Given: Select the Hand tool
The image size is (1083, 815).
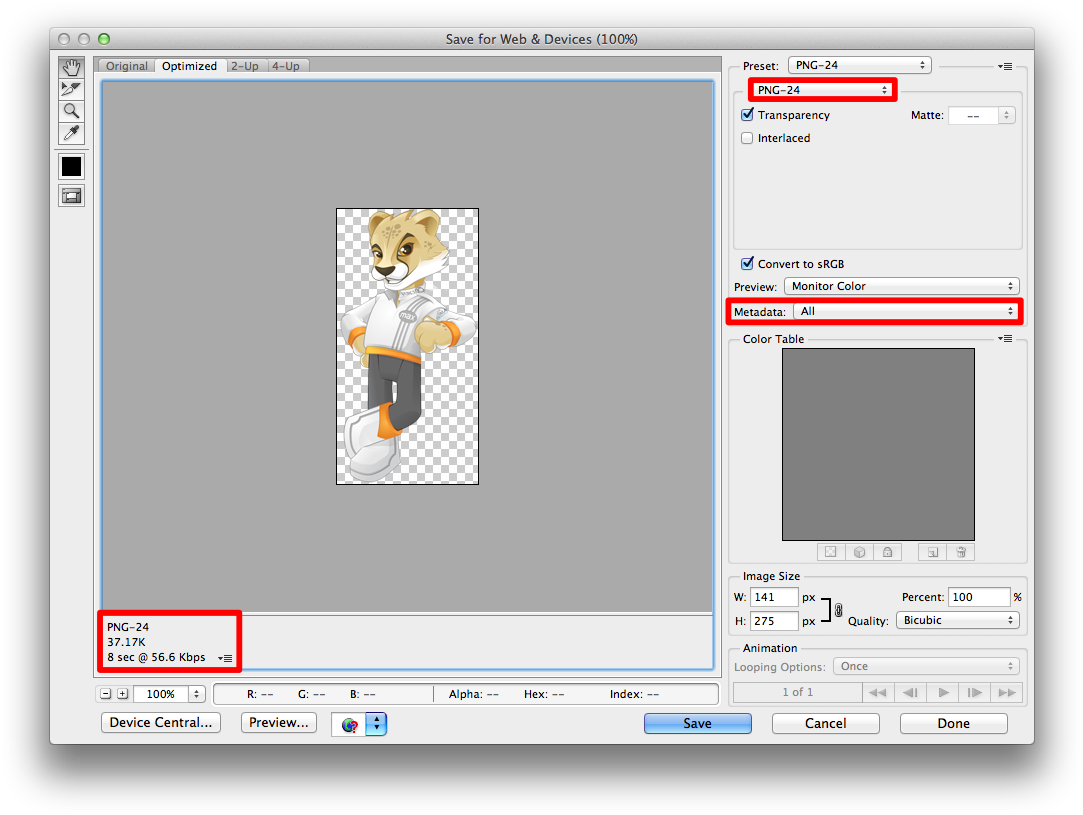Looking at the screenshot, I should click(71, 67).
